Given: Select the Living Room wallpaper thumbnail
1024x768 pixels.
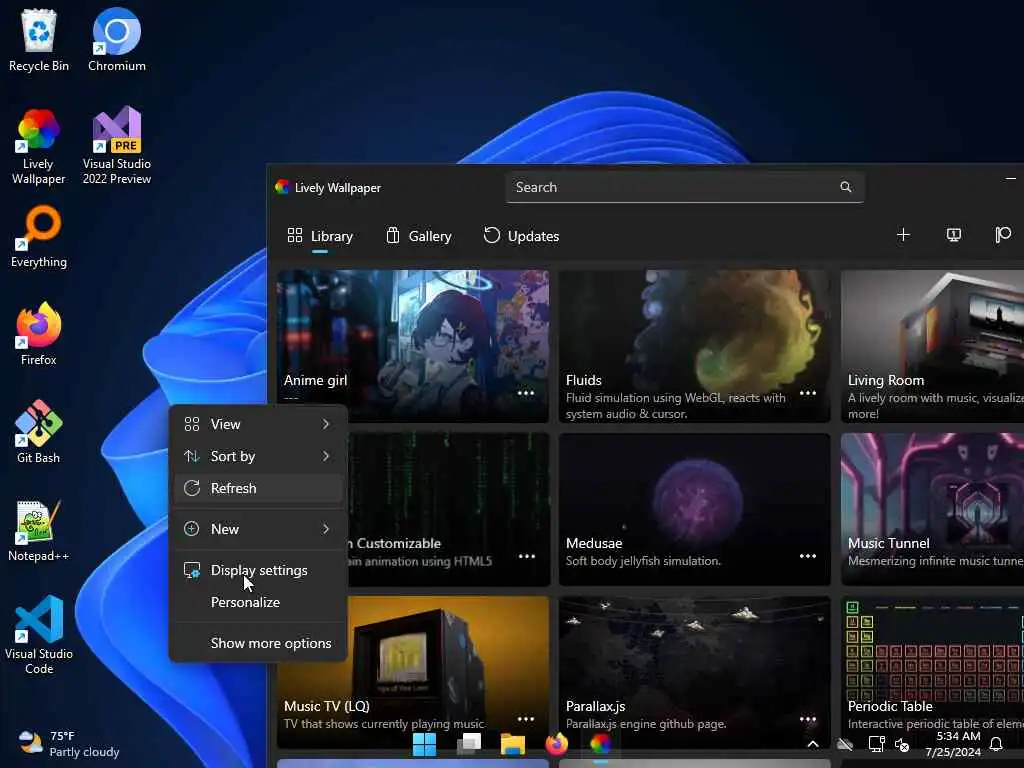Looking at the screenshot, I should [x=932, y=346].
